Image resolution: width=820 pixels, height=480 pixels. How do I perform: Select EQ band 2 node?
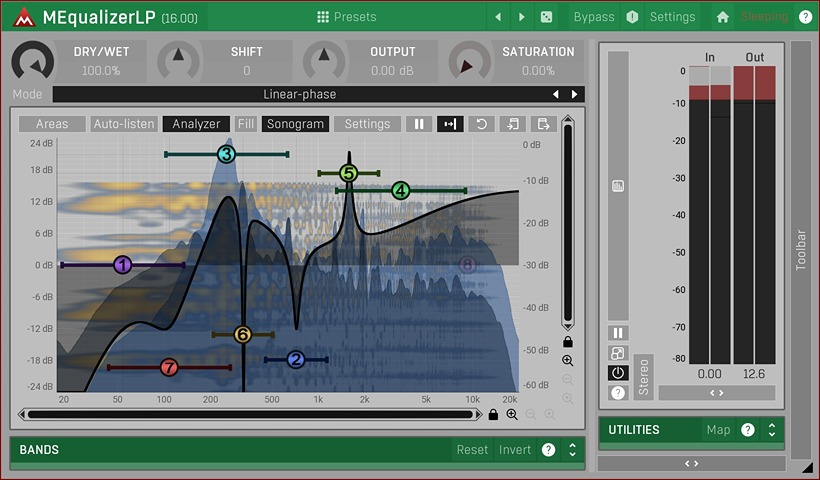[296, 359]
